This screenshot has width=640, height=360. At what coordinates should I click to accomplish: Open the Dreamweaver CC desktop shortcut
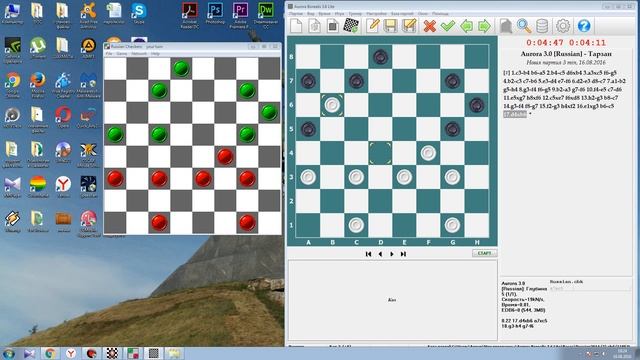coord(266,15)
